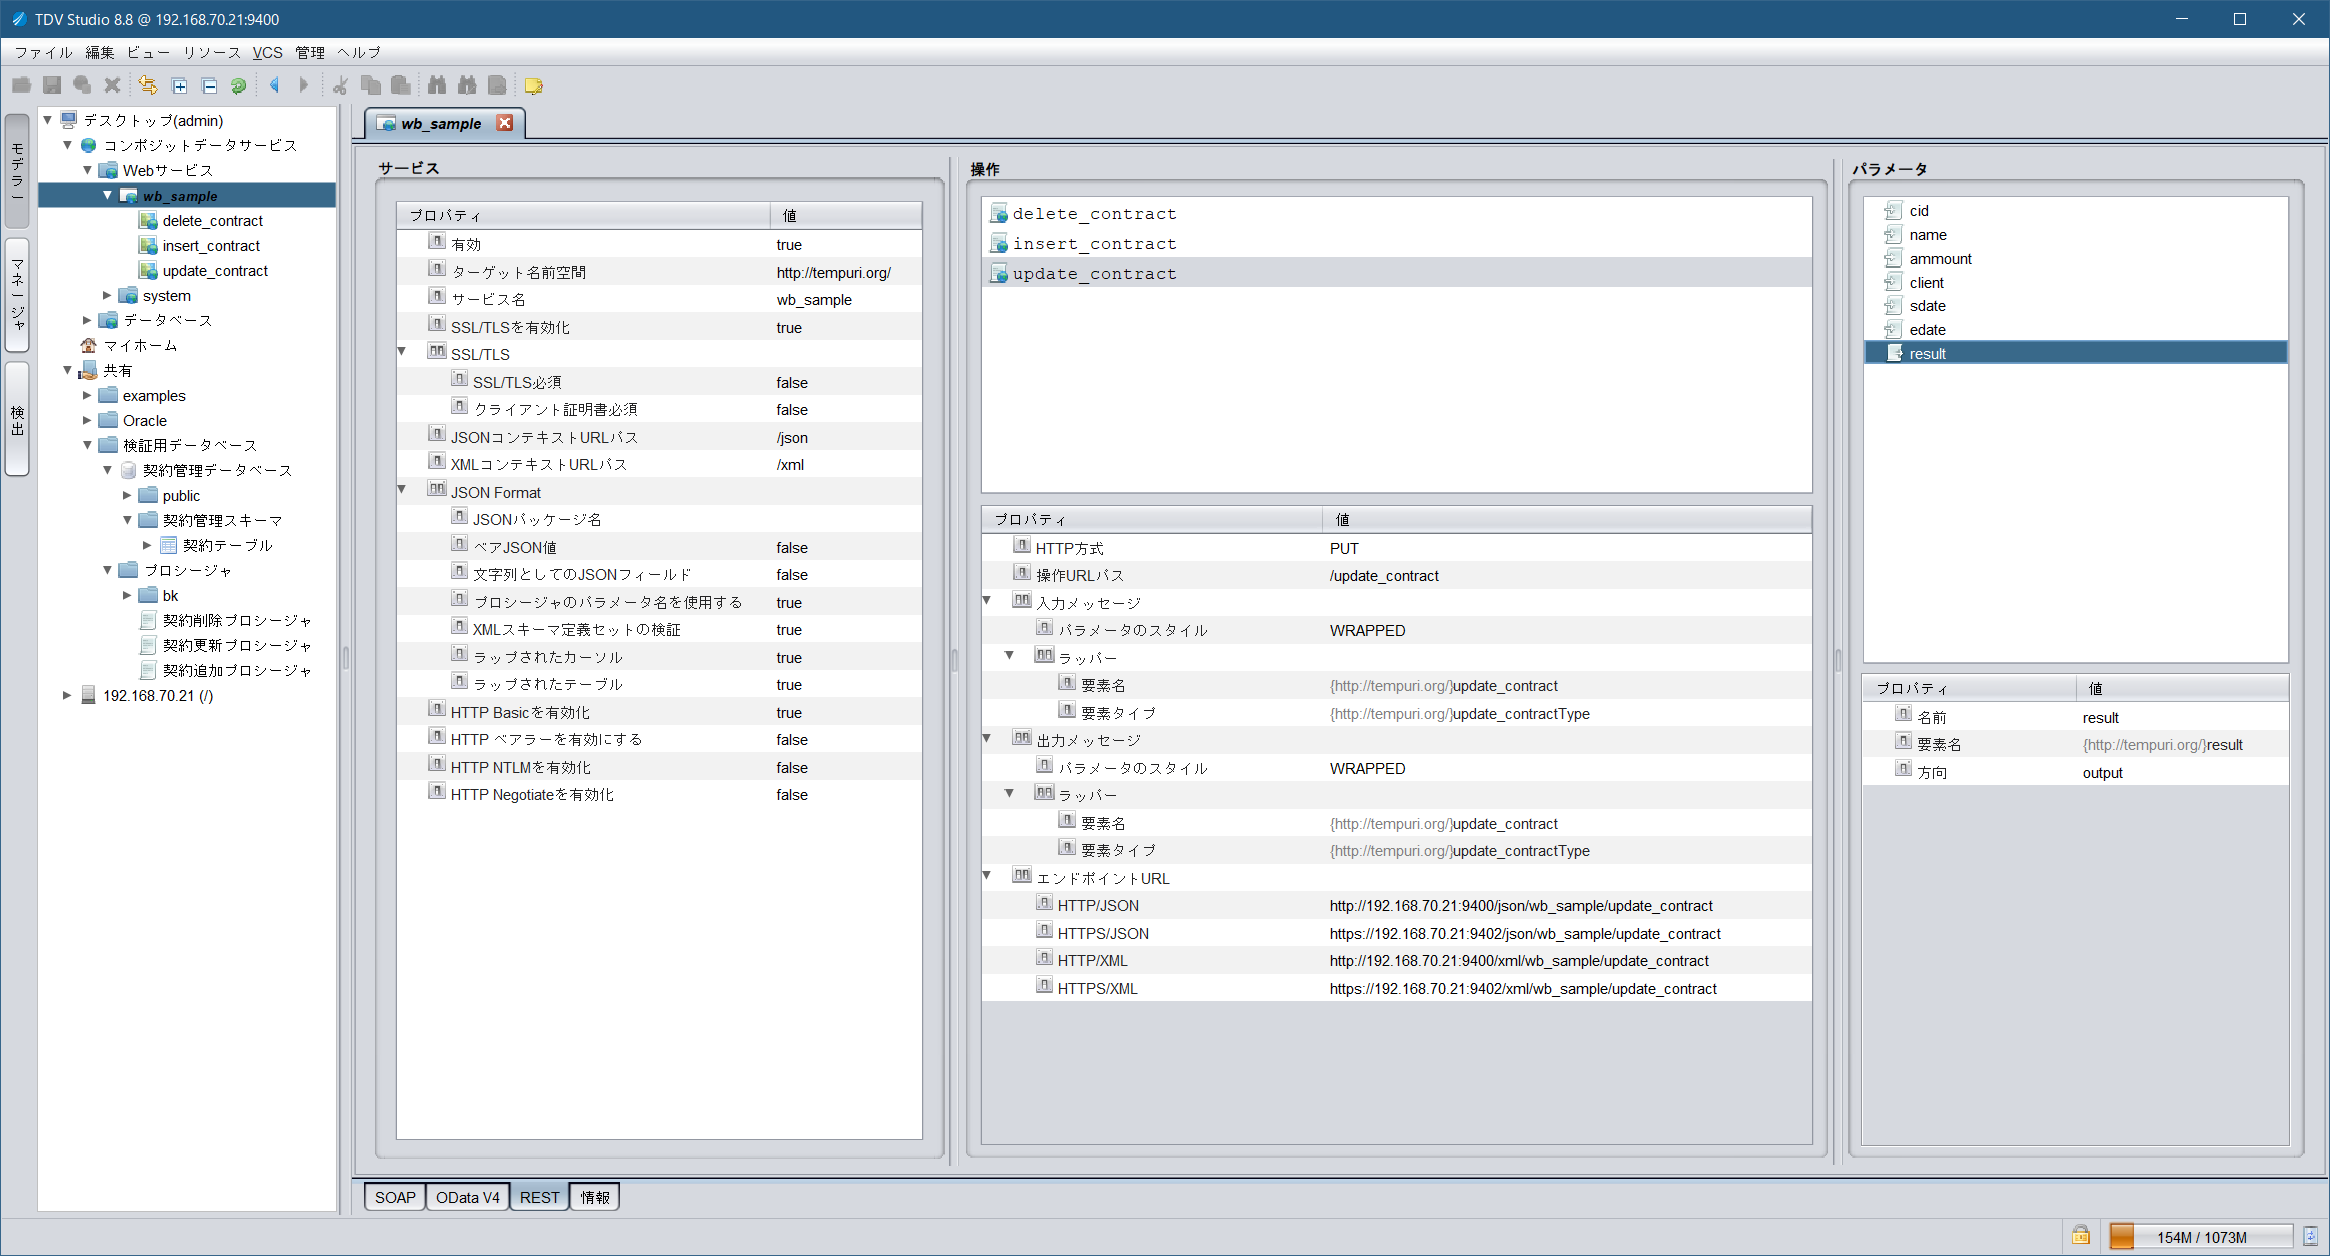Open the 管理 menu
The width and height of the screenshot is (2330, 1256).
click(x=310, y=52)
